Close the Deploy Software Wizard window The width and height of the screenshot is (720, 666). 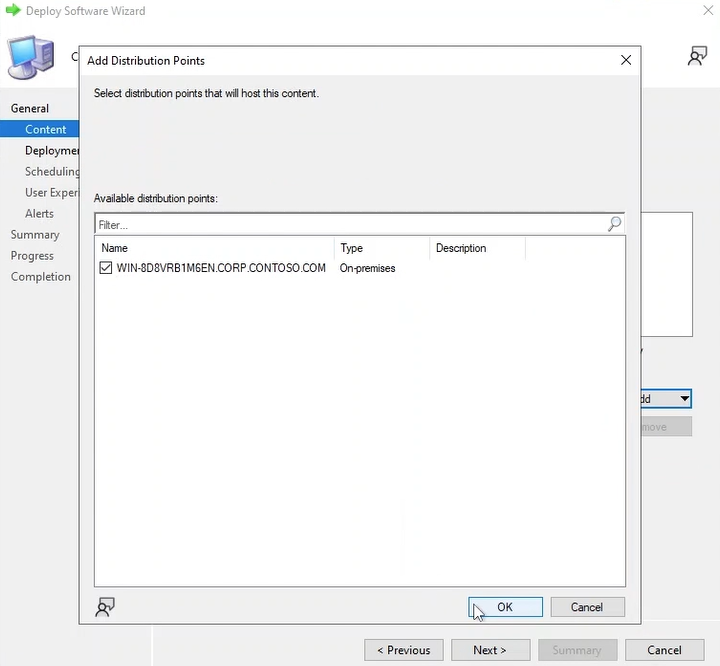point(708,10)
